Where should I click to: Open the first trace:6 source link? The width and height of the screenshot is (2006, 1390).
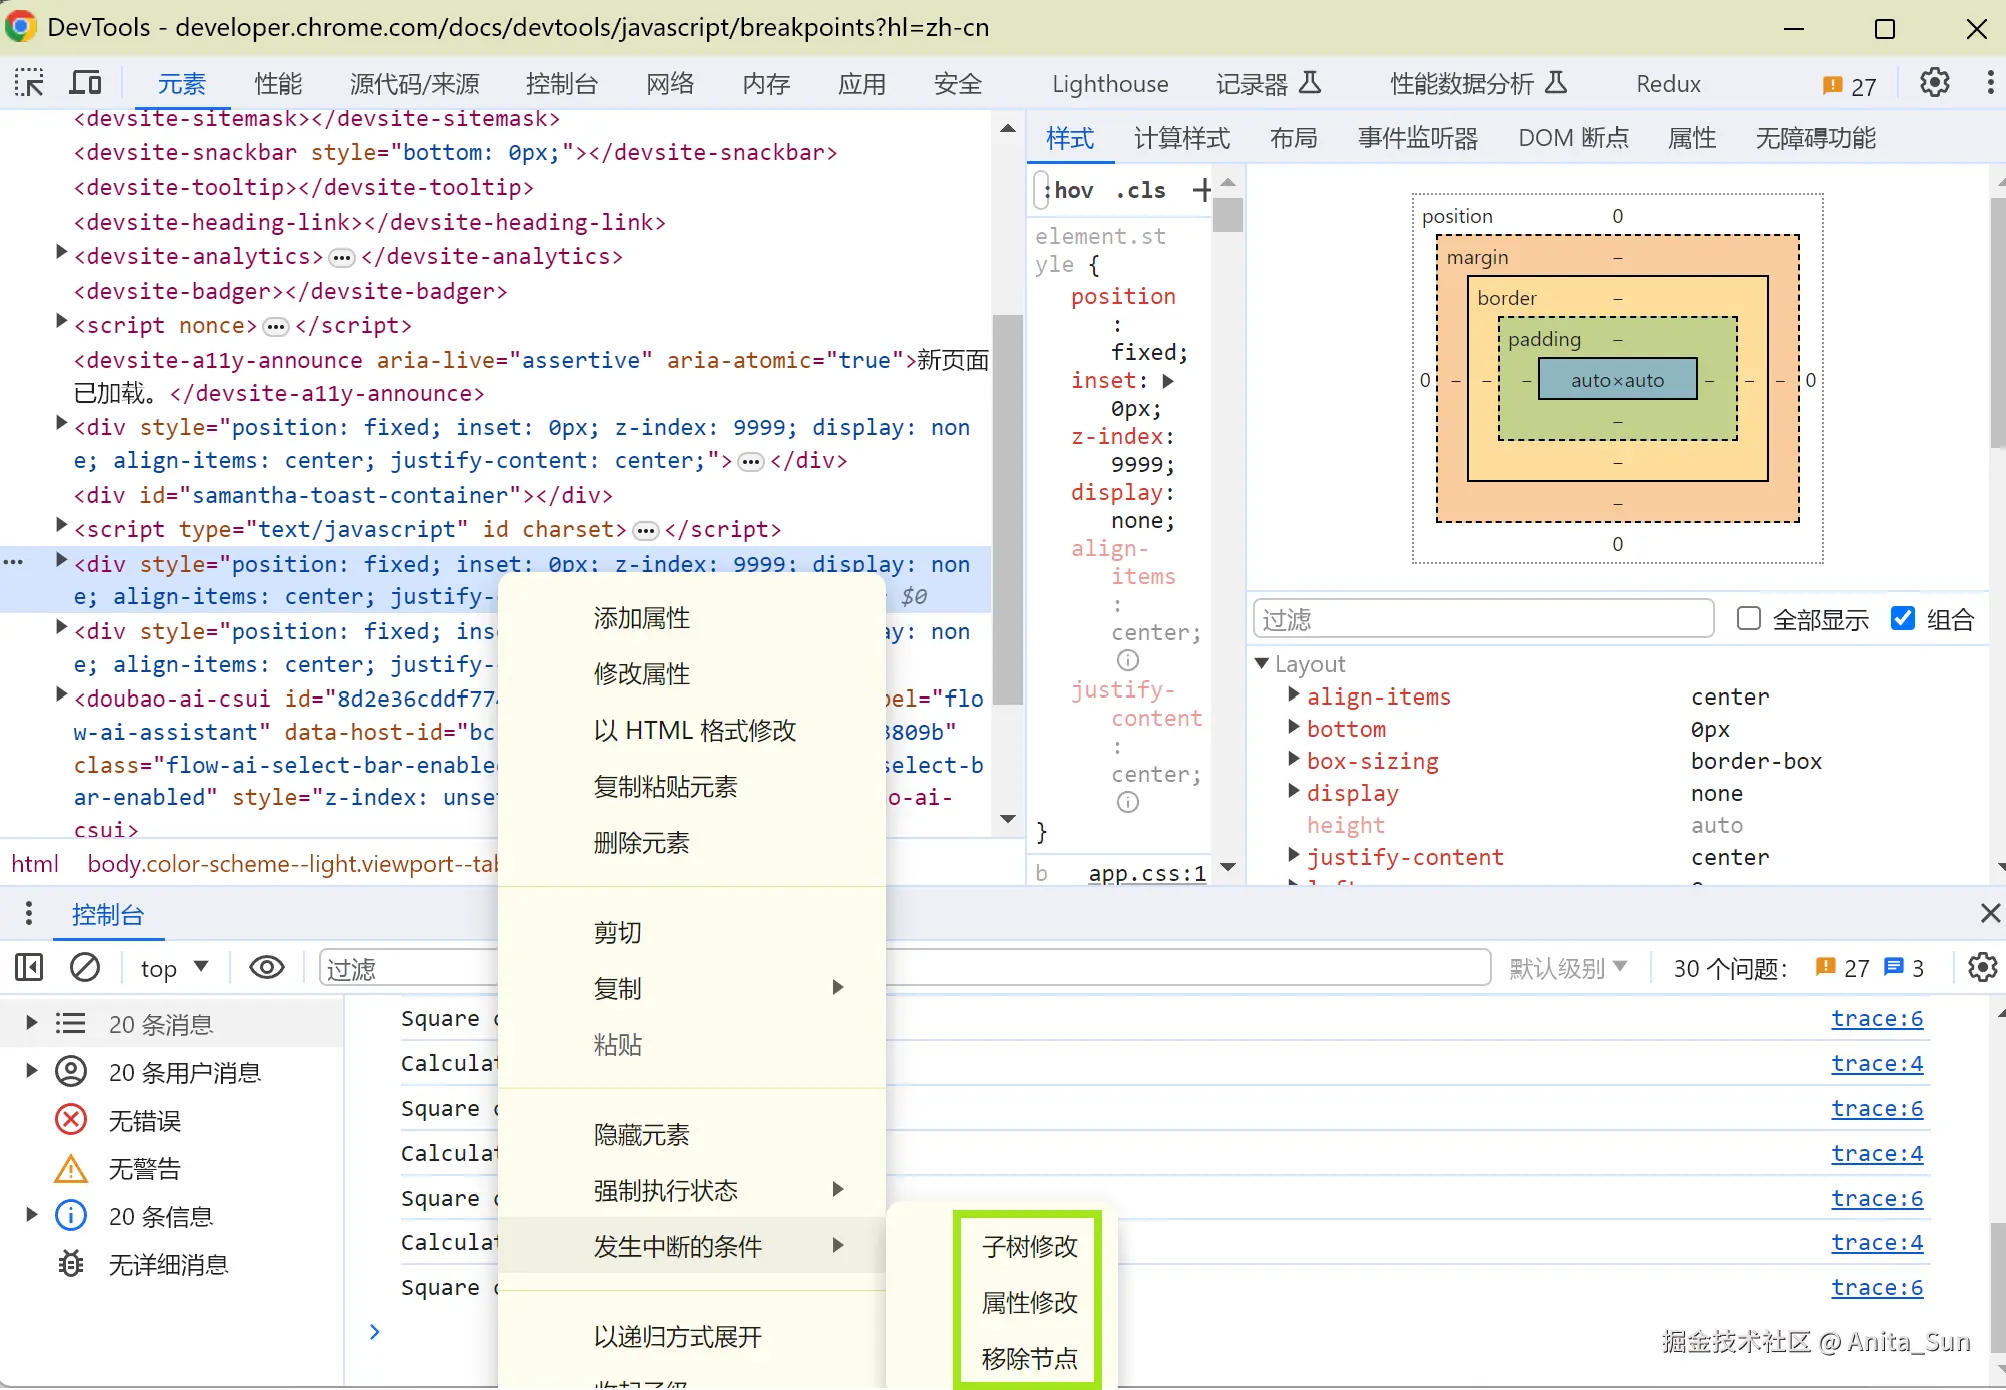tap(1876, 1018)
